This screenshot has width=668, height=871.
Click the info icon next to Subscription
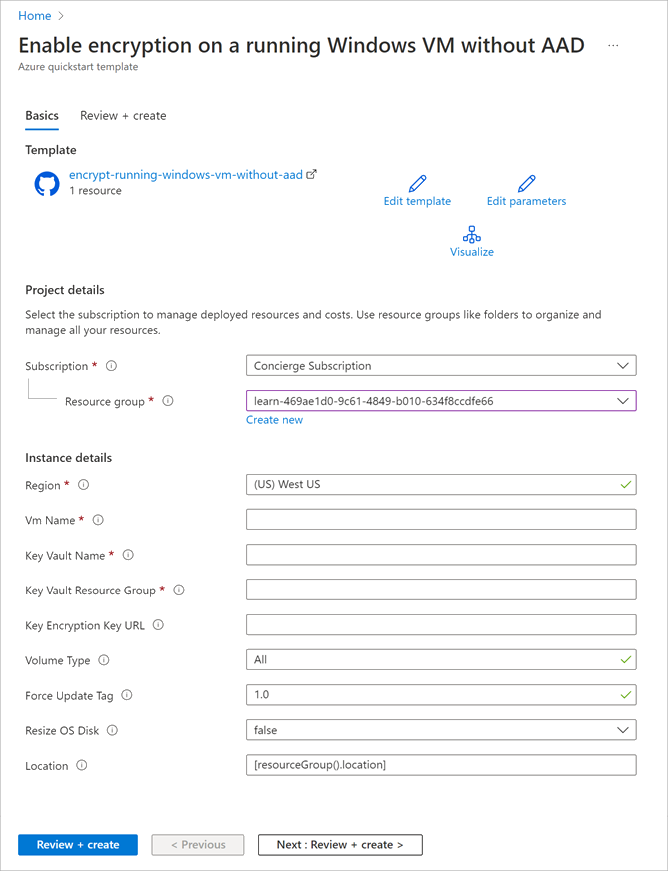click(x=111, y=366)
